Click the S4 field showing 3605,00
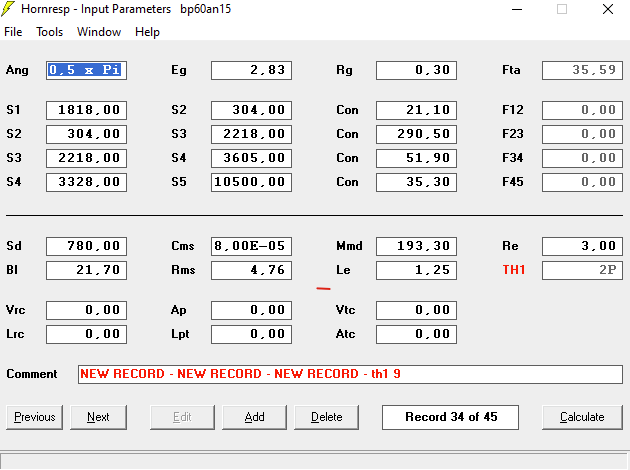 pyautogui.click(x=252, y=158)
